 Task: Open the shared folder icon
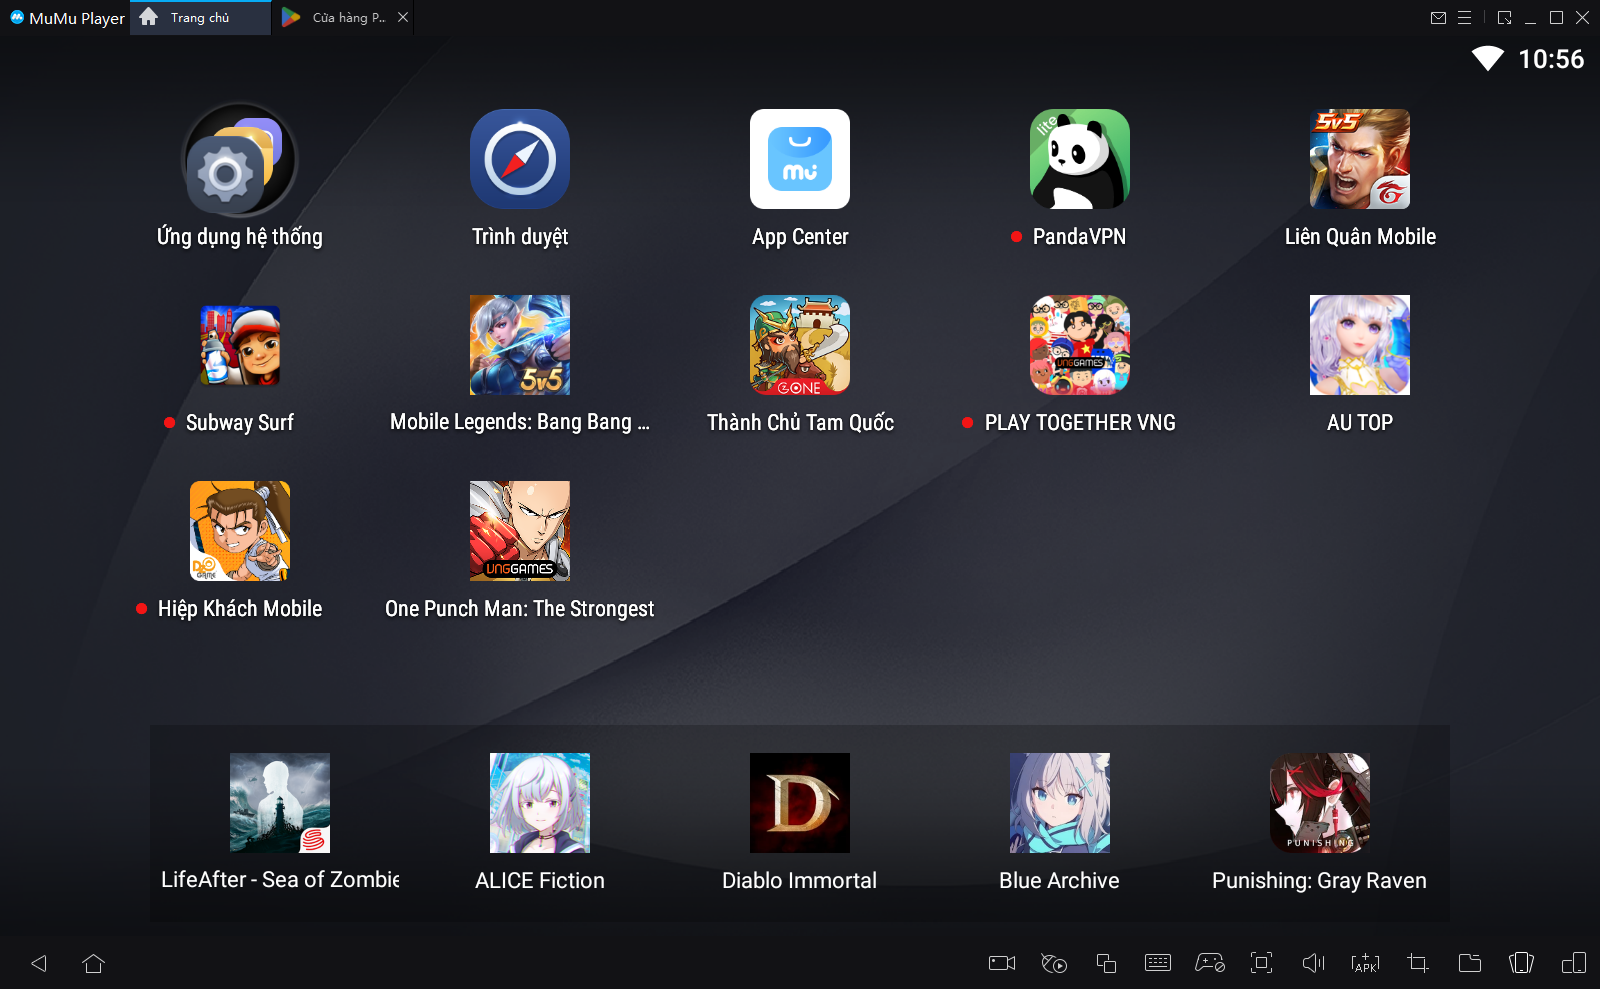point(1470,963)
